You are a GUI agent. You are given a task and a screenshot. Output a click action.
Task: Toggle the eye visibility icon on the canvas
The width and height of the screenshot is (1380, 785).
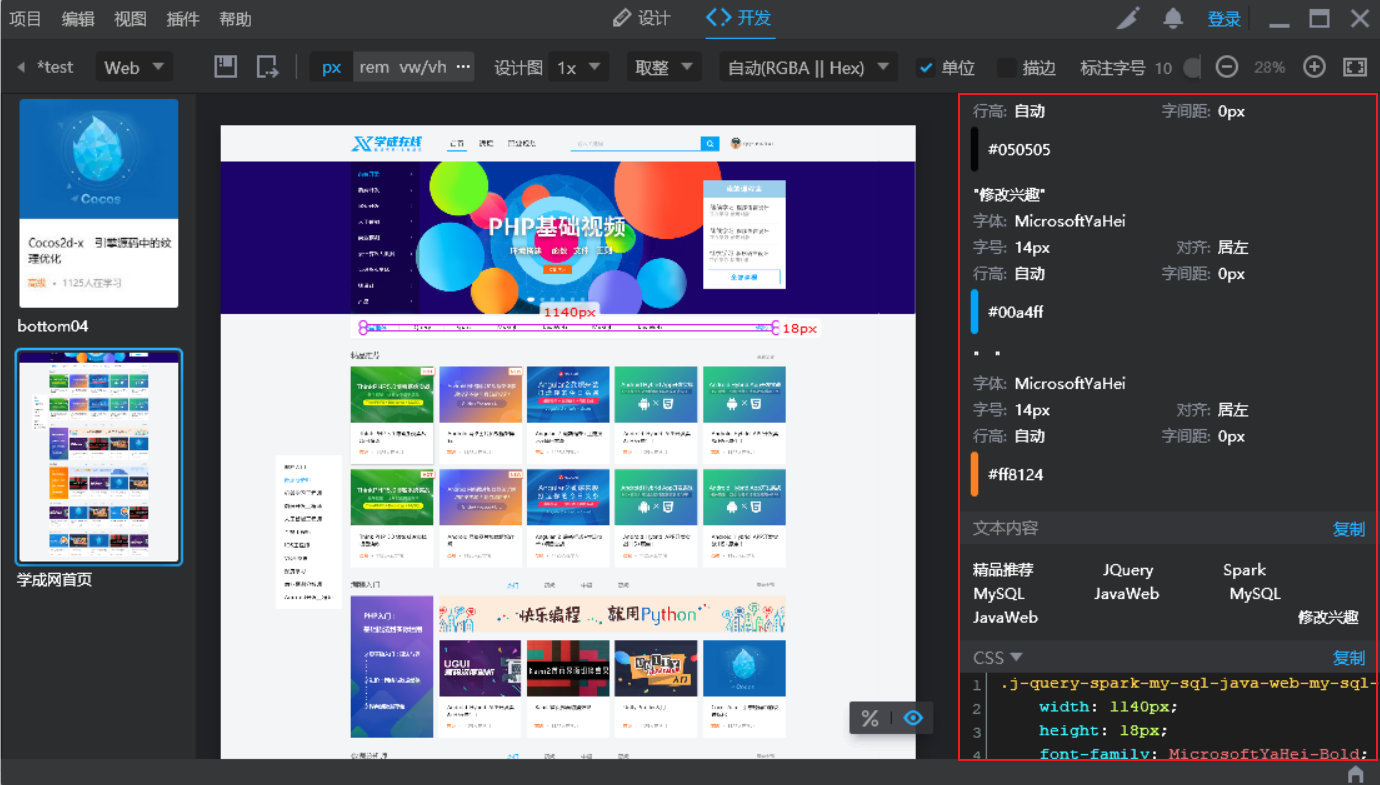click(x=913, y=718)
